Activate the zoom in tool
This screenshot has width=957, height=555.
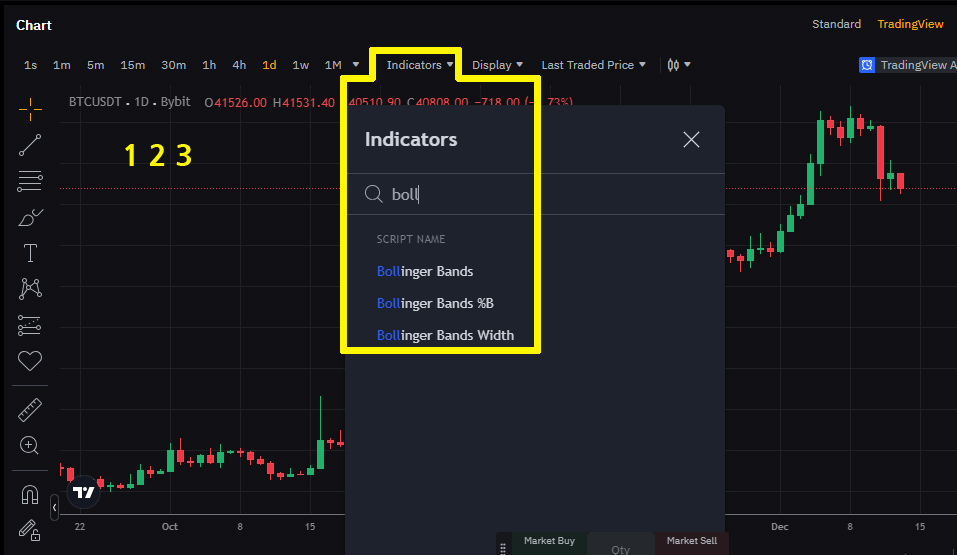click(30, 445)
